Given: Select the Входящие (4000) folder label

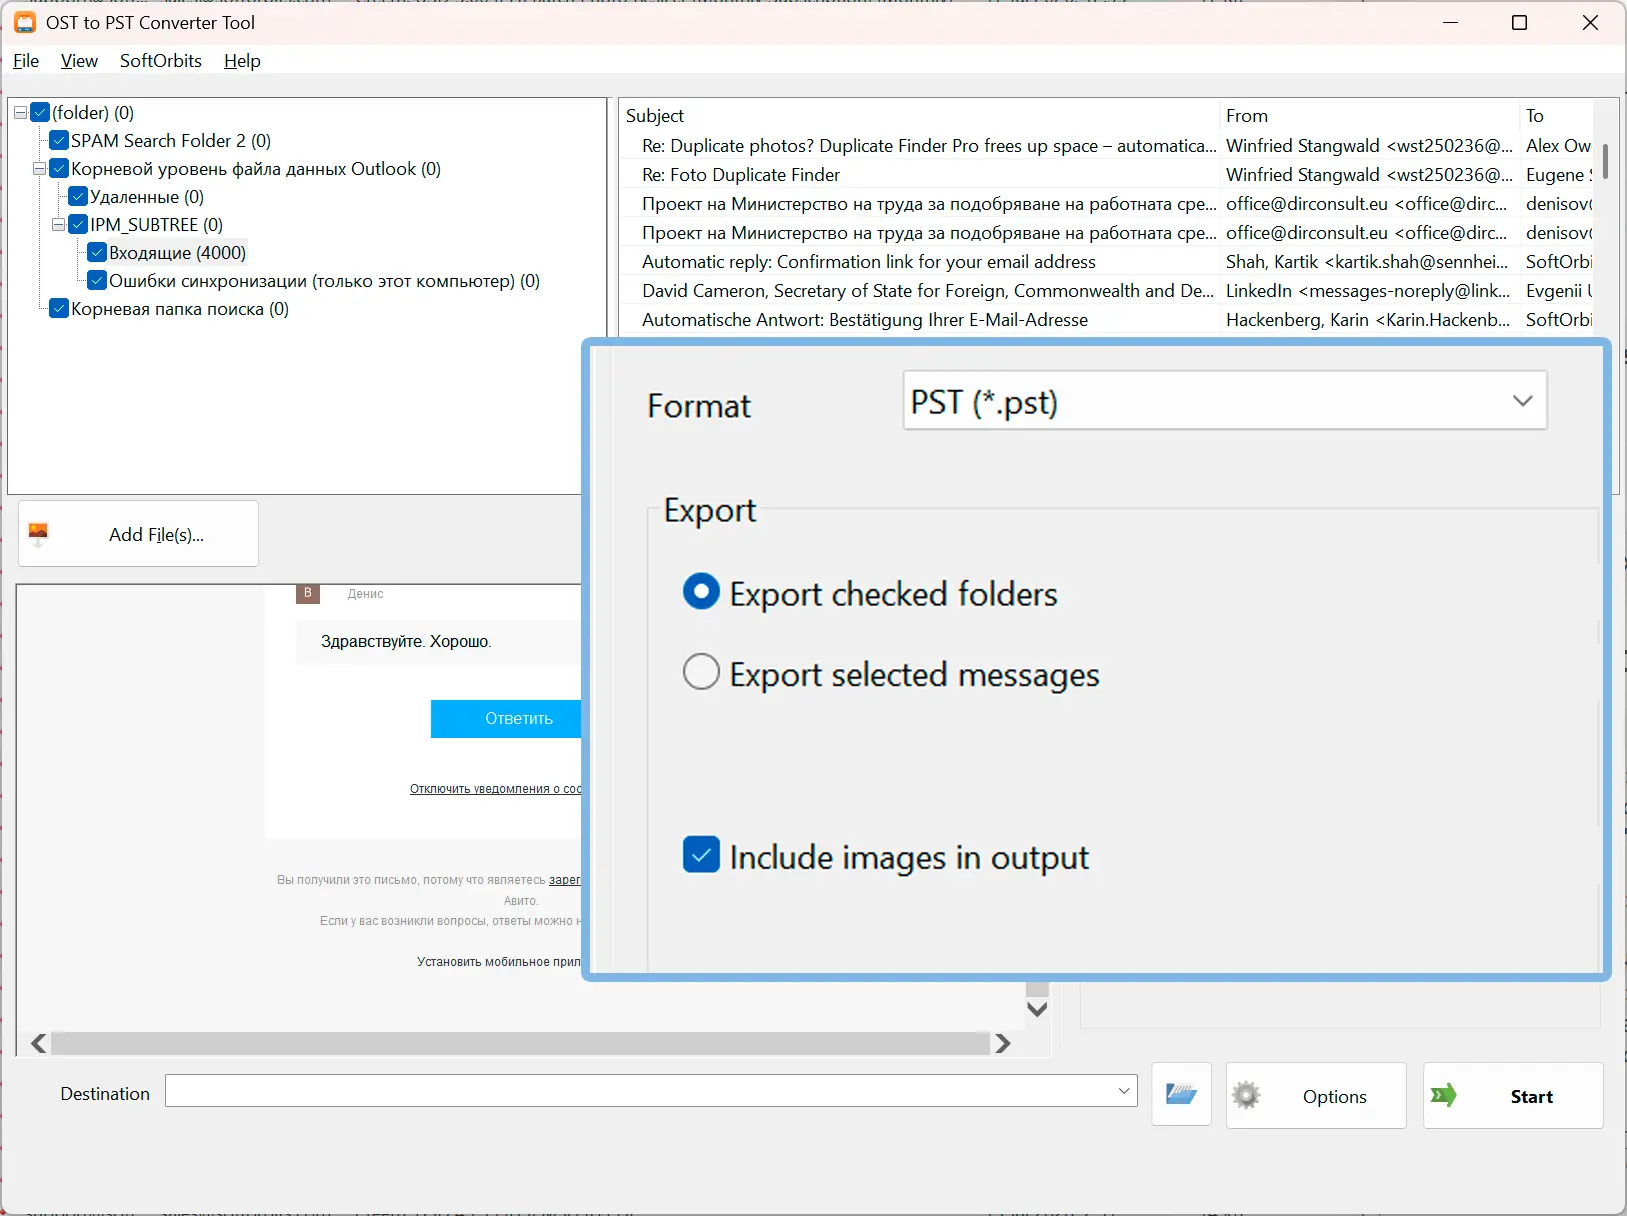Looking at the screenshot, I should [177, 253].
